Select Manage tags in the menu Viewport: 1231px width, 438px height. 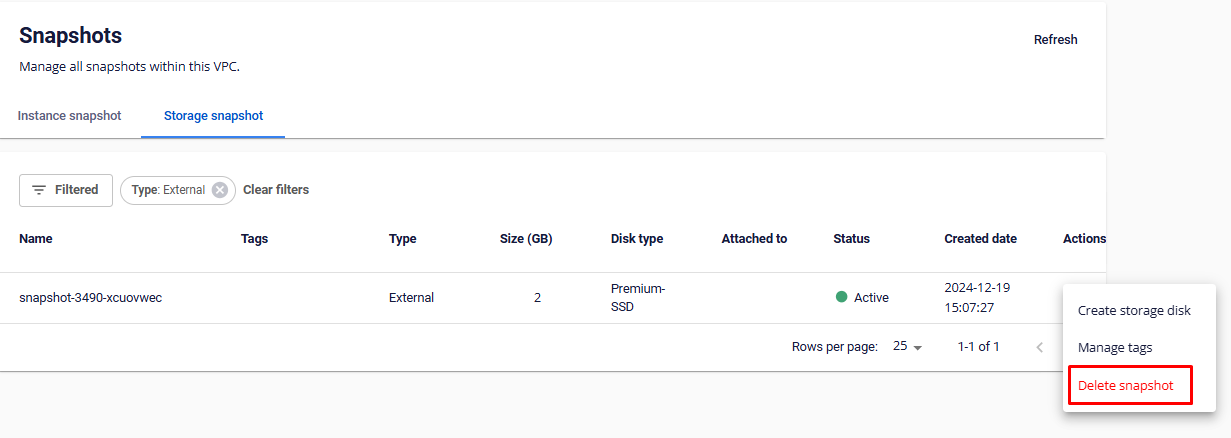(1115, 348)
